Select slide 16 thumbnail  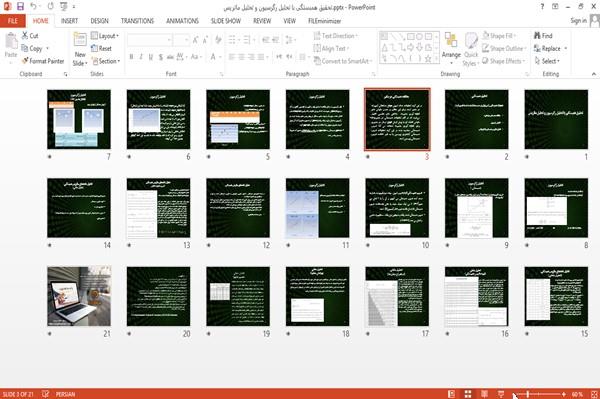click(x=476, y=296)
